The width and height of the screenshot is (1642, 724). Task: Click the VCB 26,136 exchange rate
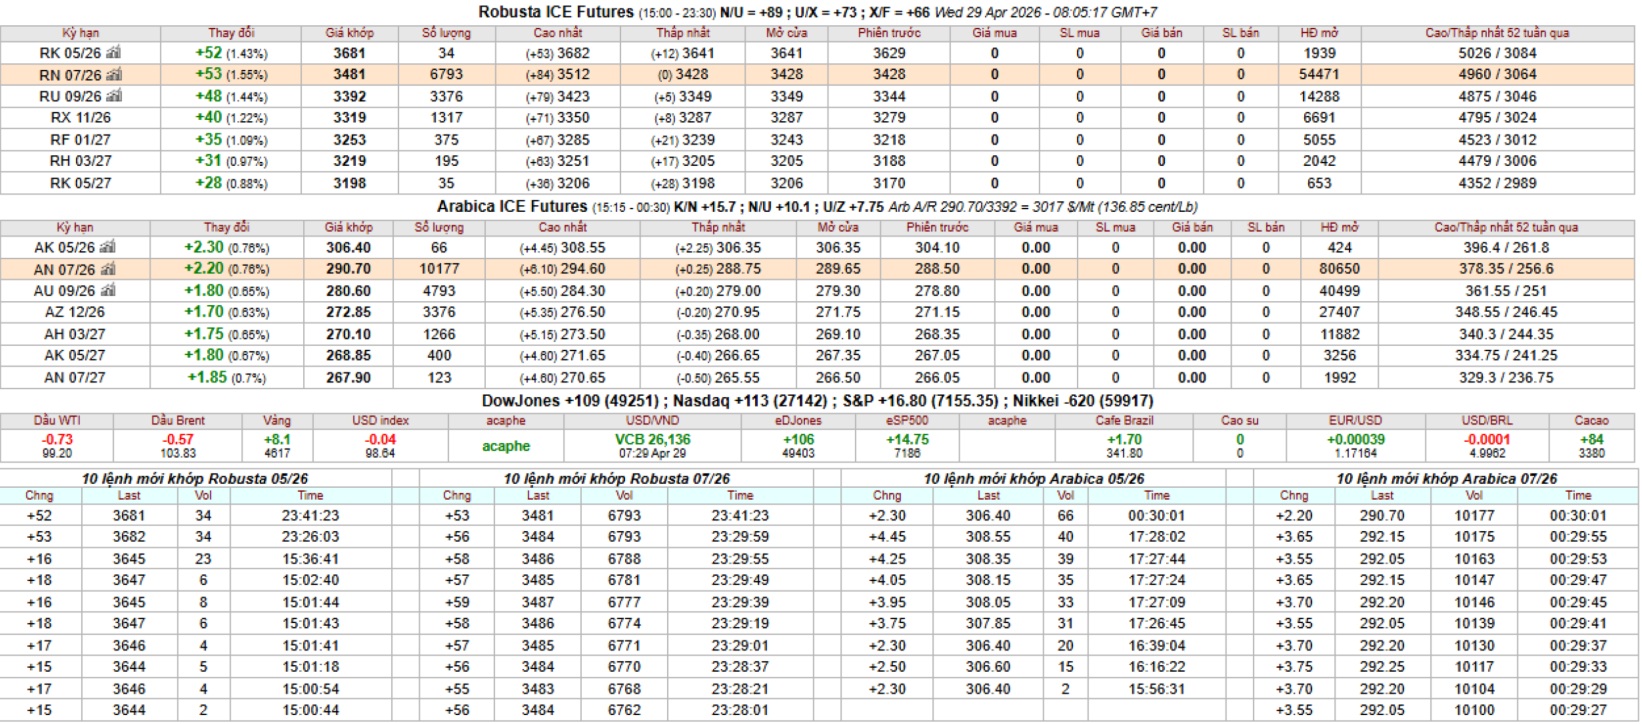652,440
